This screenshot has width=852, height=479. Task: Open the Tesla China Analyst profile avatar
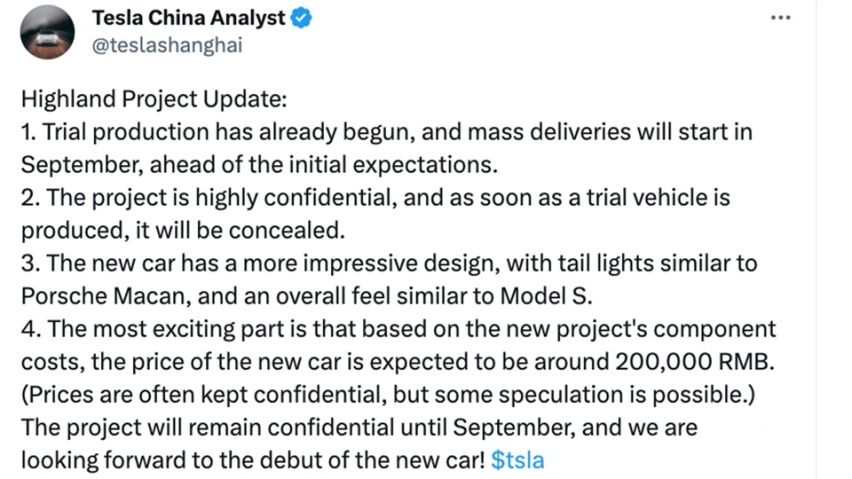point(47,32)
